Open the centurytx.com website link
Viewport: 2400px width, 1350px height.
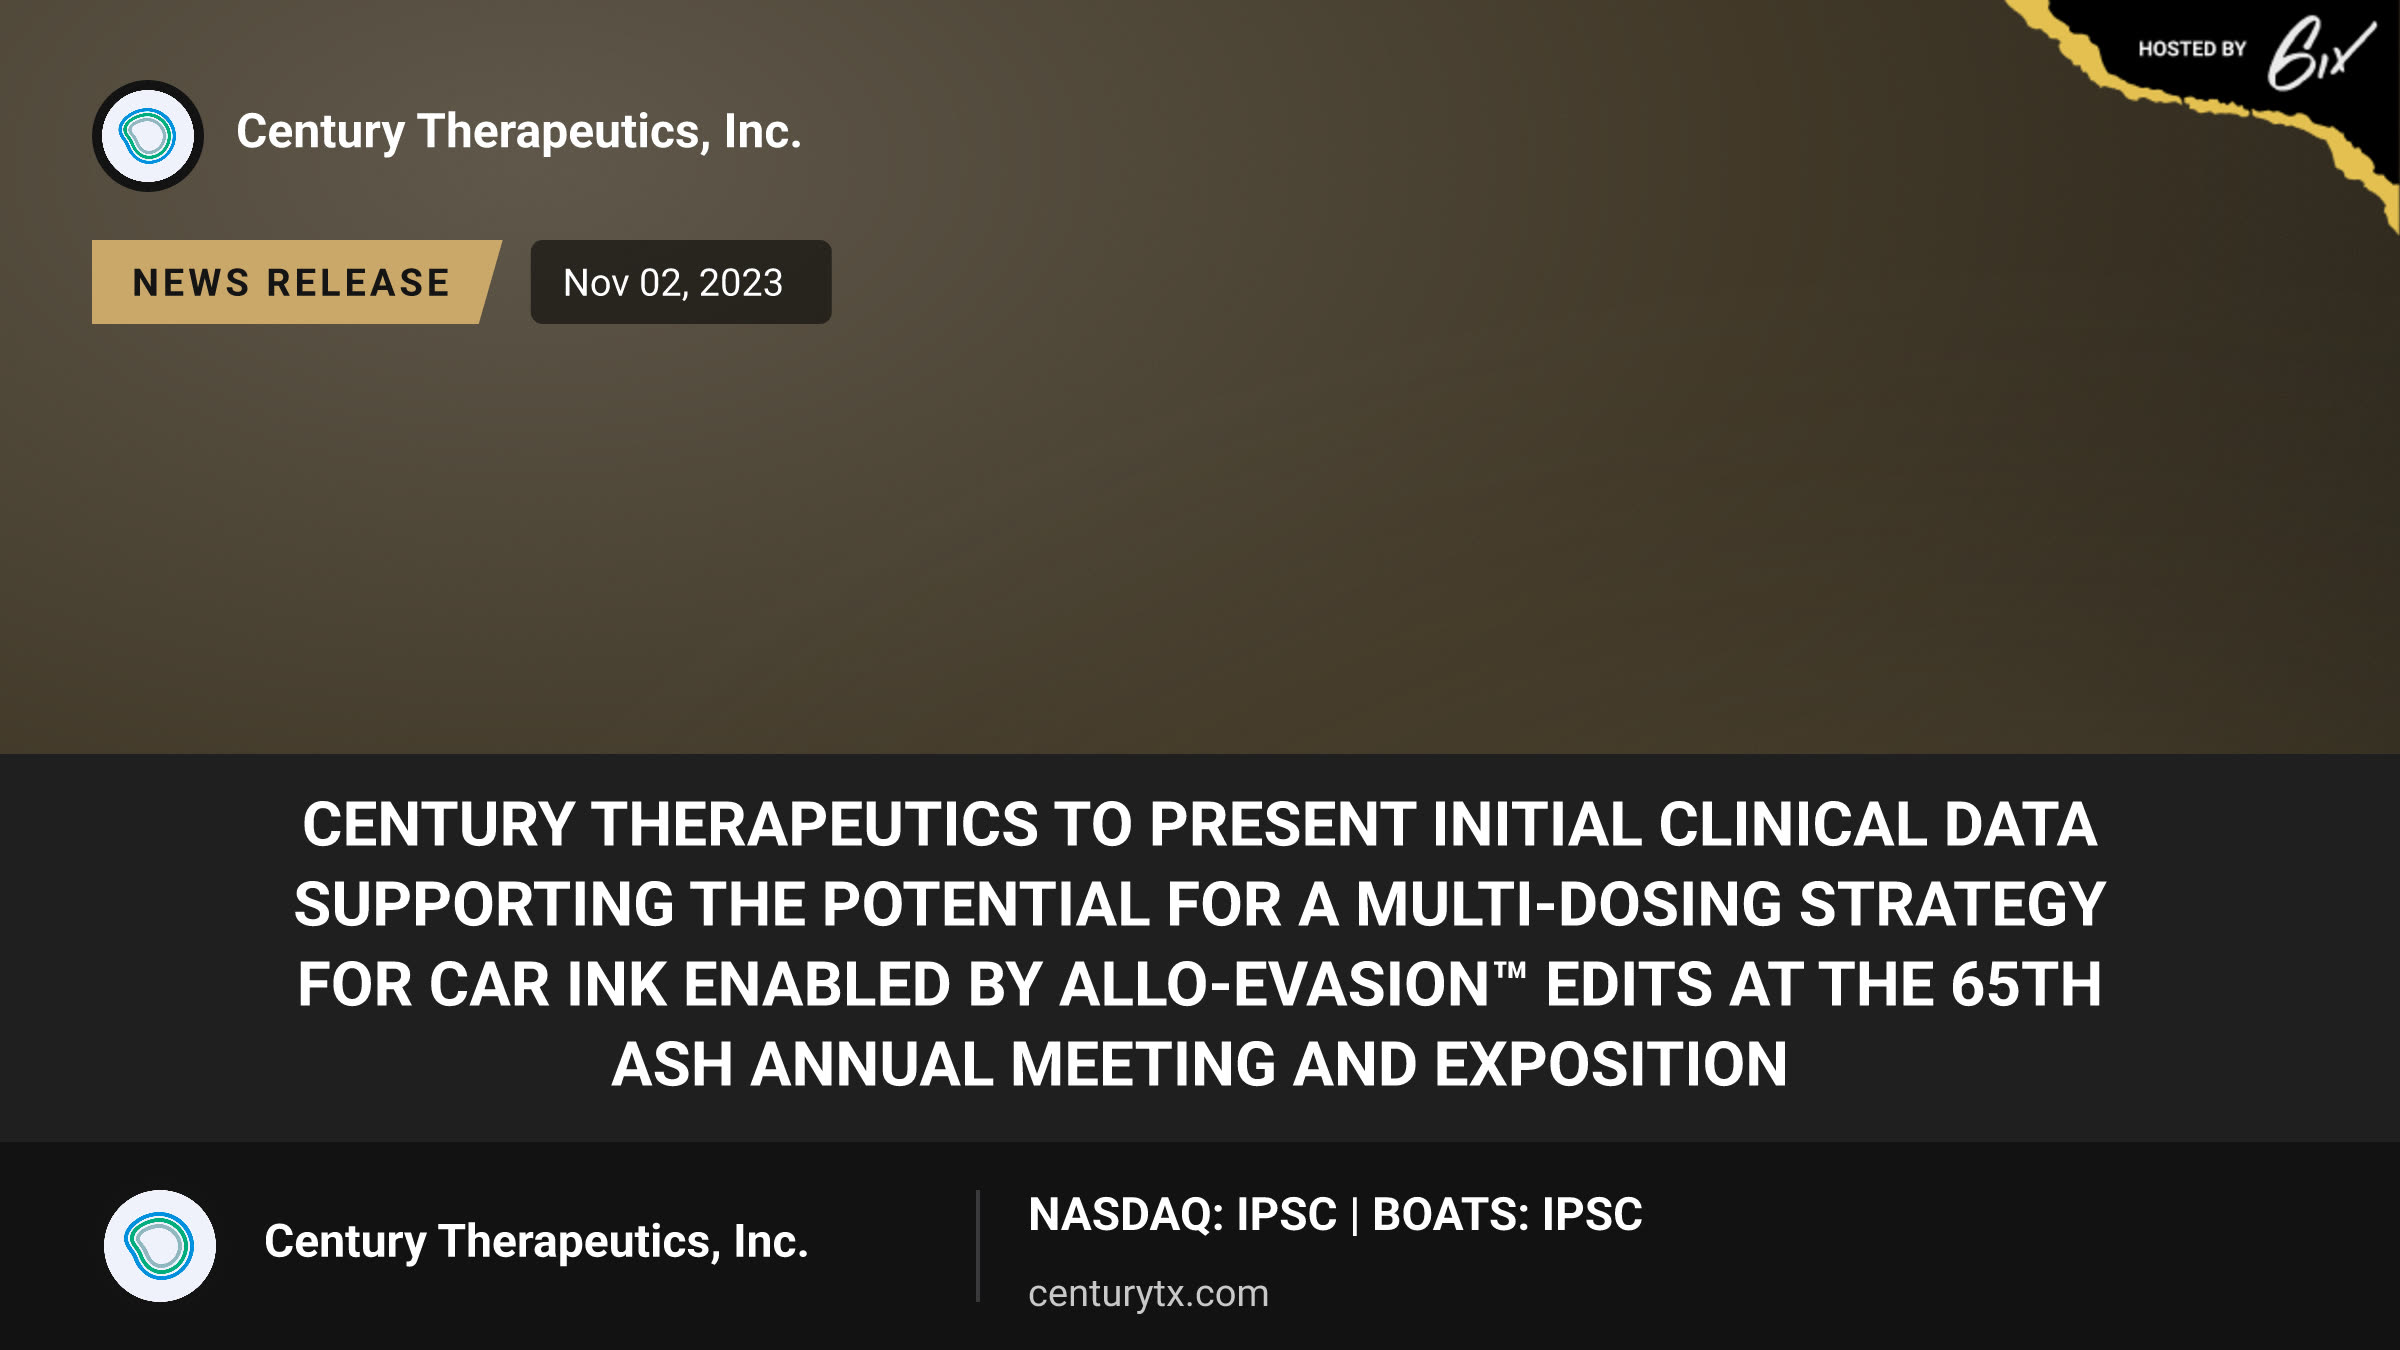1148,1294
